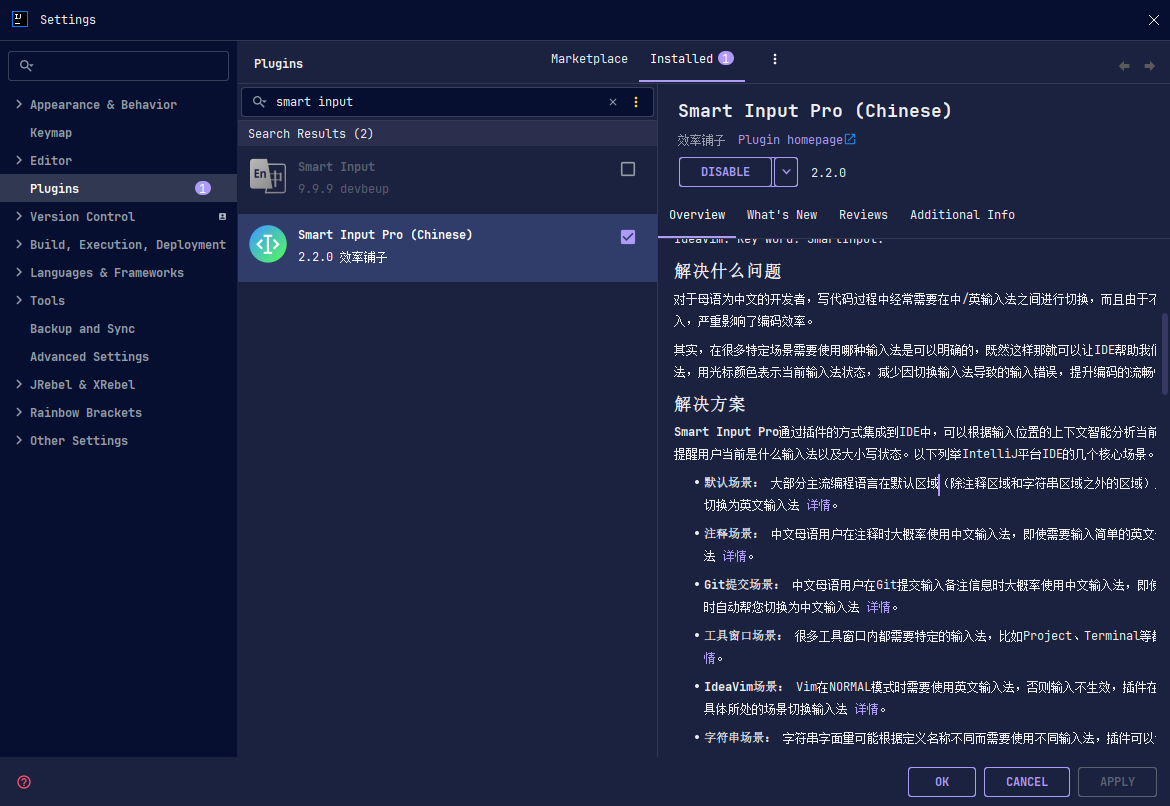Click the Installed tab count badge
Image resolution: width=1170 pixels, height=806 pixels.
[726, 58]
